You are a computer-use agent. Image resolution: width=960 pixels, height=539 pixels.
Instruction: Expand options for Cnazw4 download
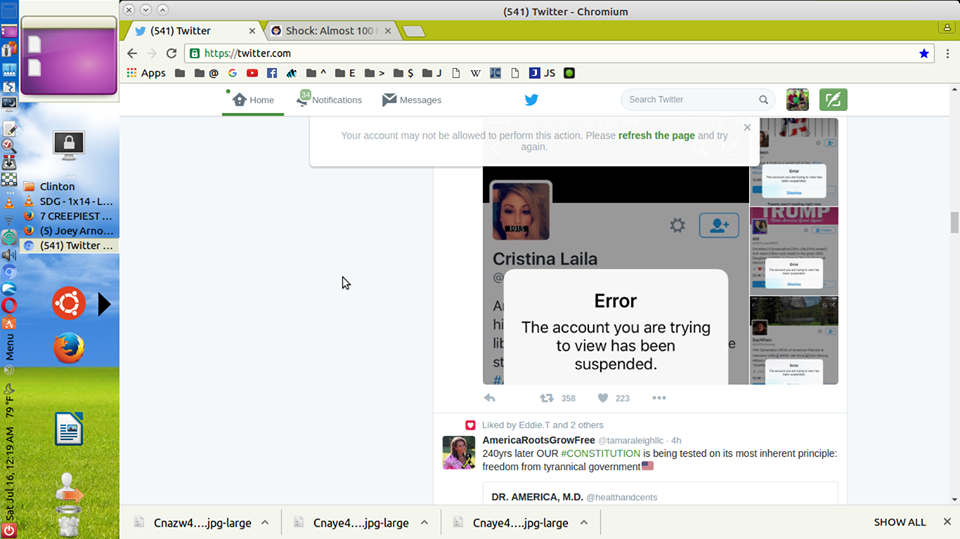click(265, 522)
